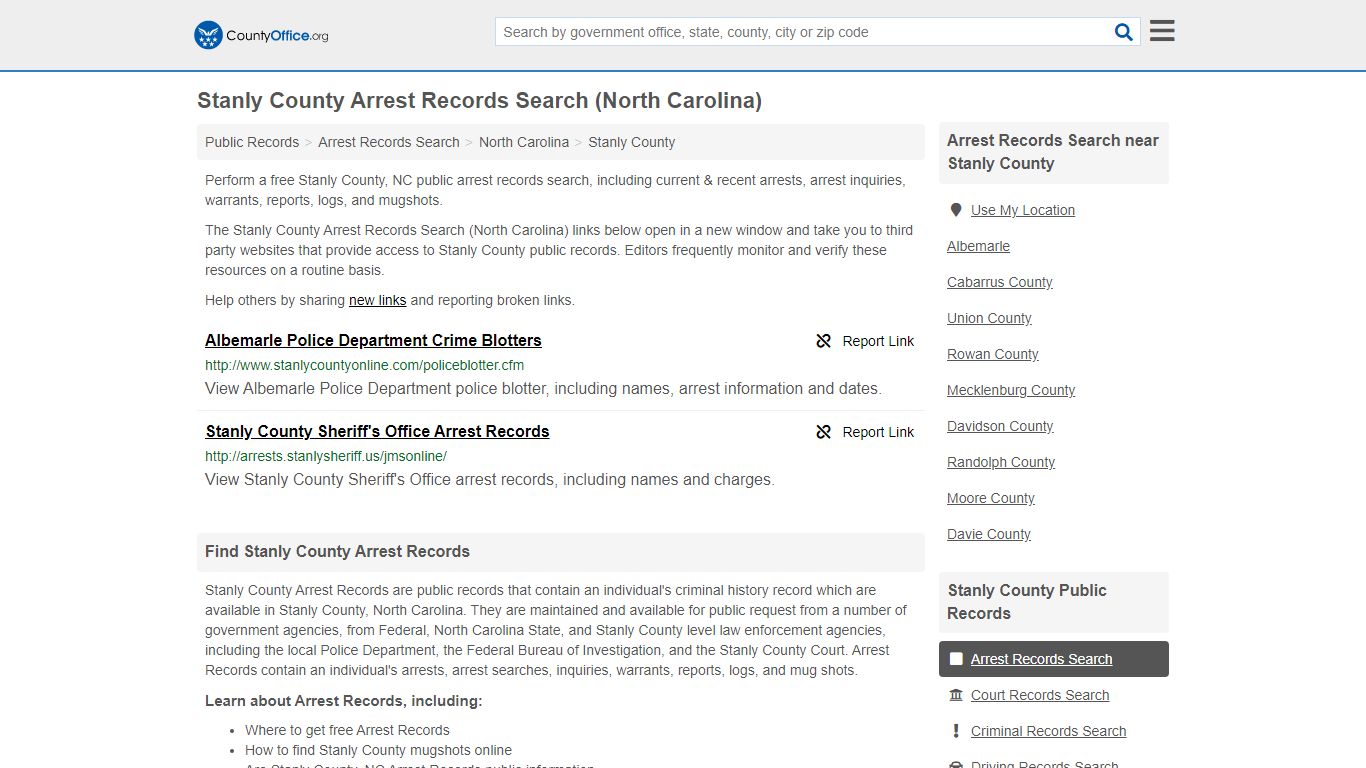This screenshot has height=768, width=1366.
Task: Select Stanly County breadcrumb
Action: [631, 142]
